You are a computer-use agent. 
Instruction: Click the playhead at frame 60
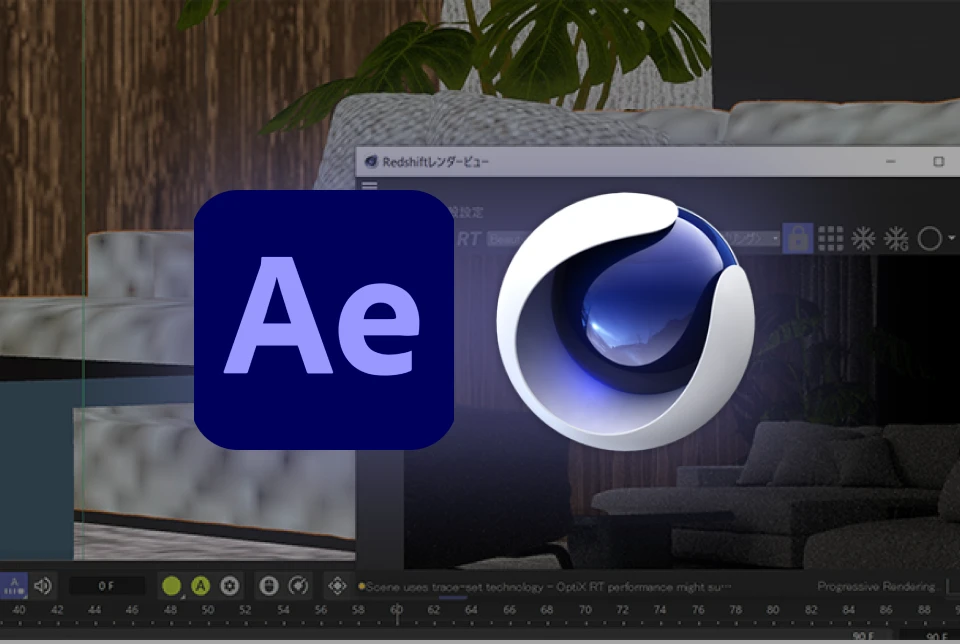[397, 612]
